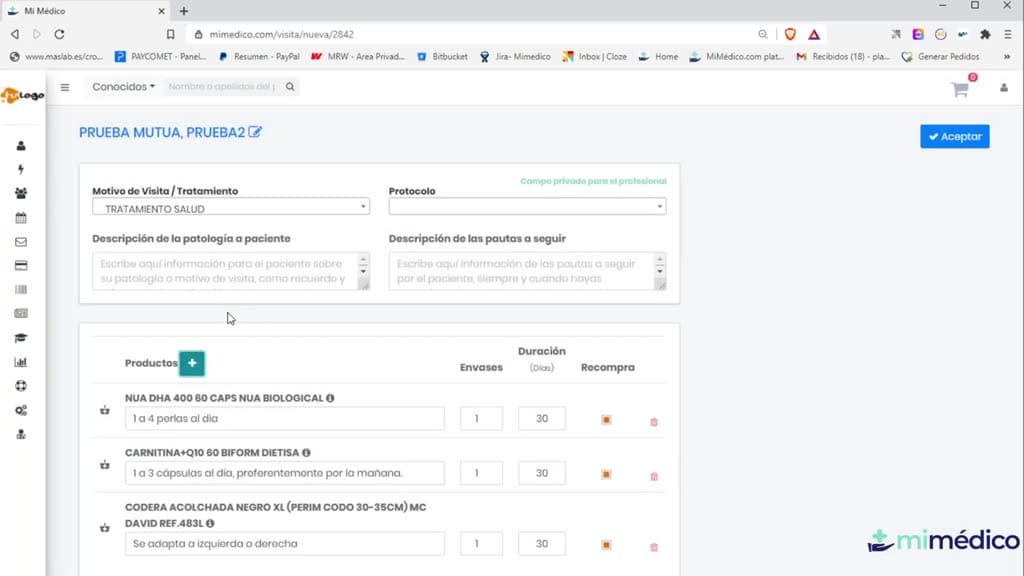Open Resumen - PayPal bookmark

[x=259, y=57]
